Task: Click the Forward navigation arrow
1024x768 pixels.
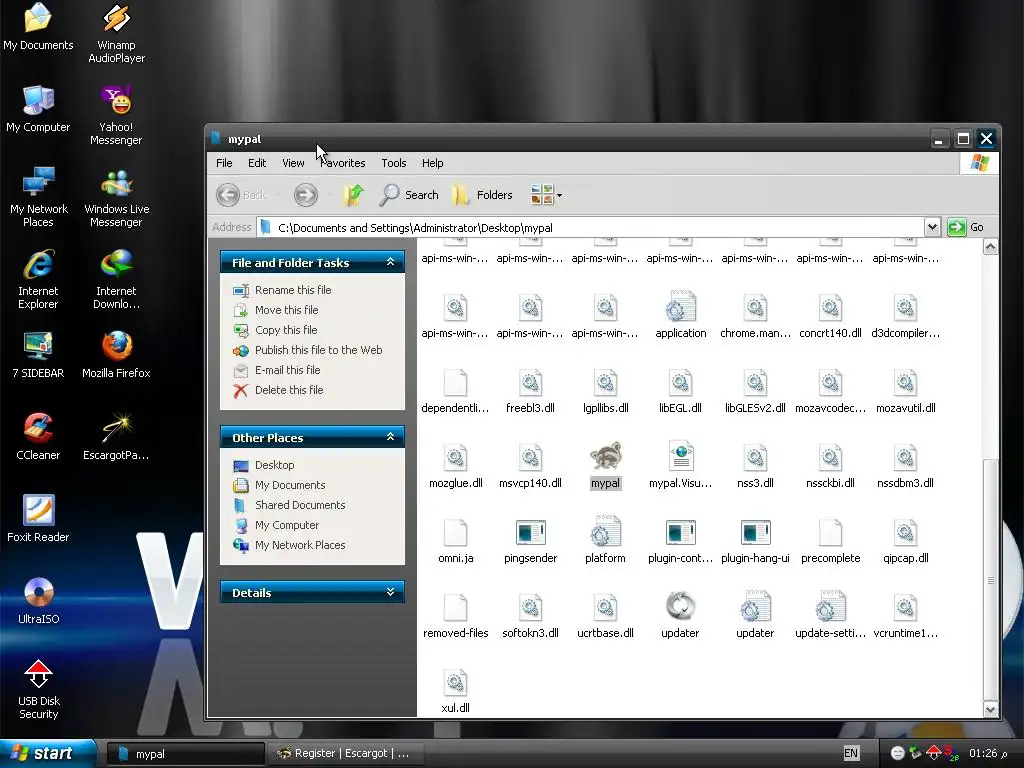Action: 305,195
